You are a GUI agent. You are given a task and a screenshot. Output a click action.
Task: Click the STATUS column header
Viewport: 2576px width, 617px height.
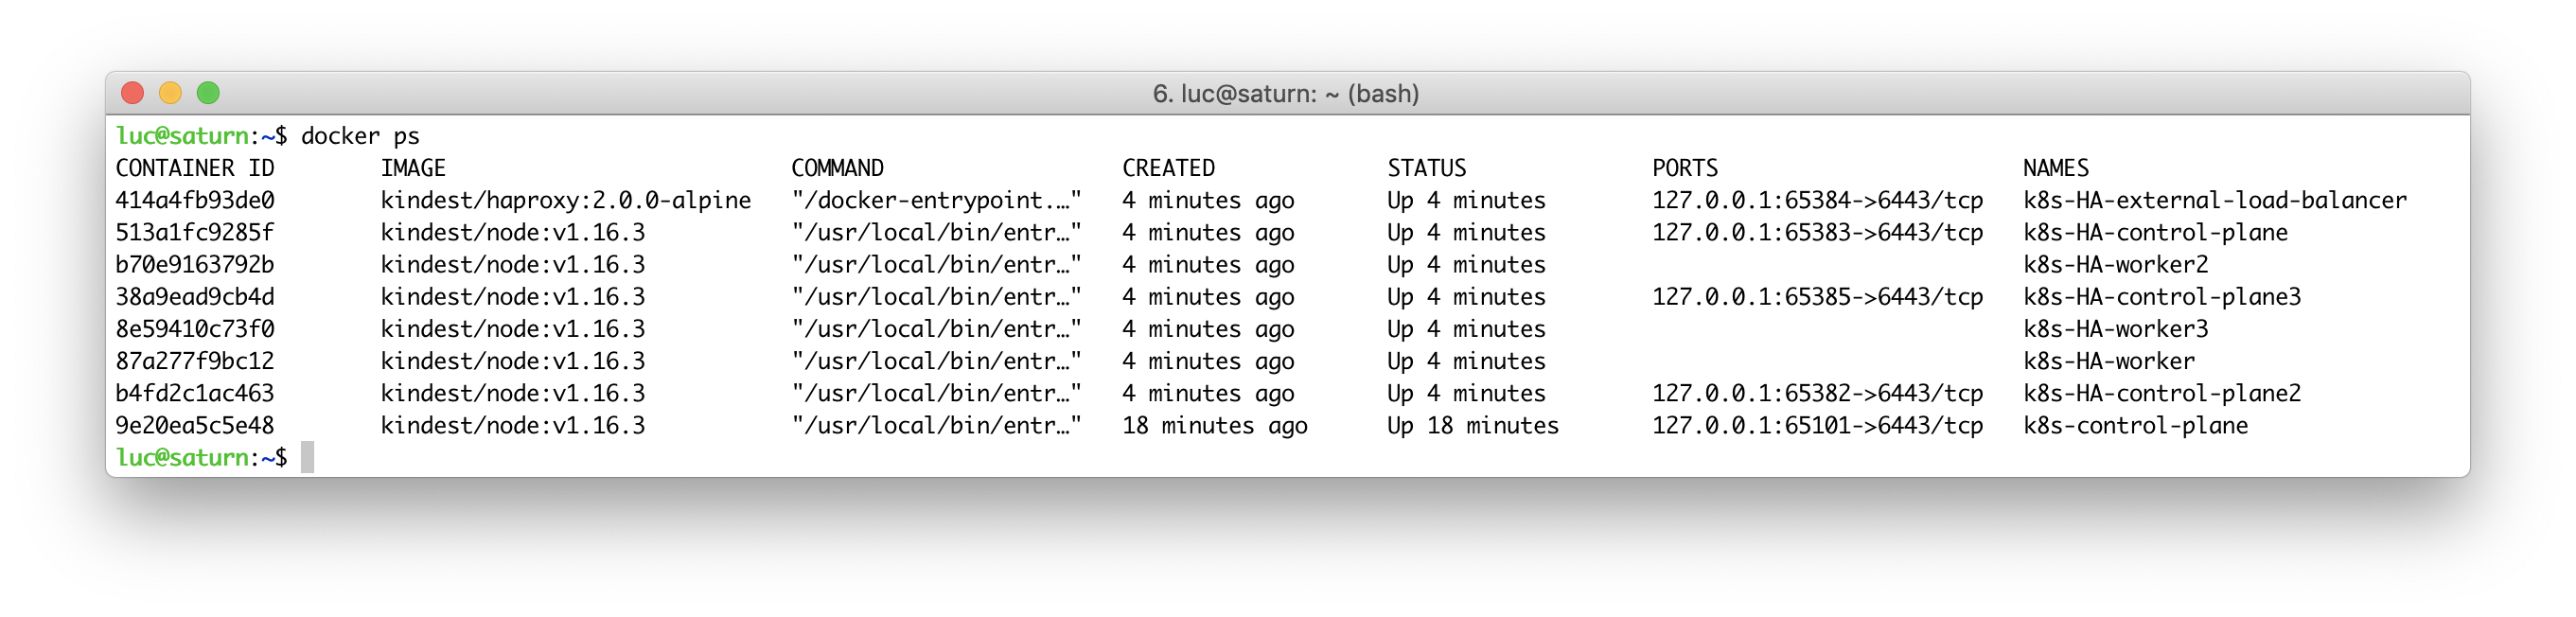(x=1426, y=168)
